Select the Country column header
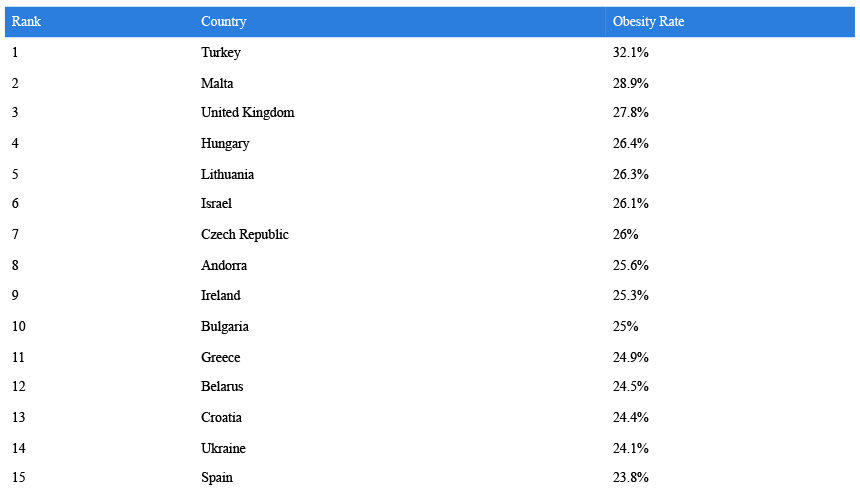Viewport: 860px width, 500px height. pyautogui.click(x=223, y=22)
